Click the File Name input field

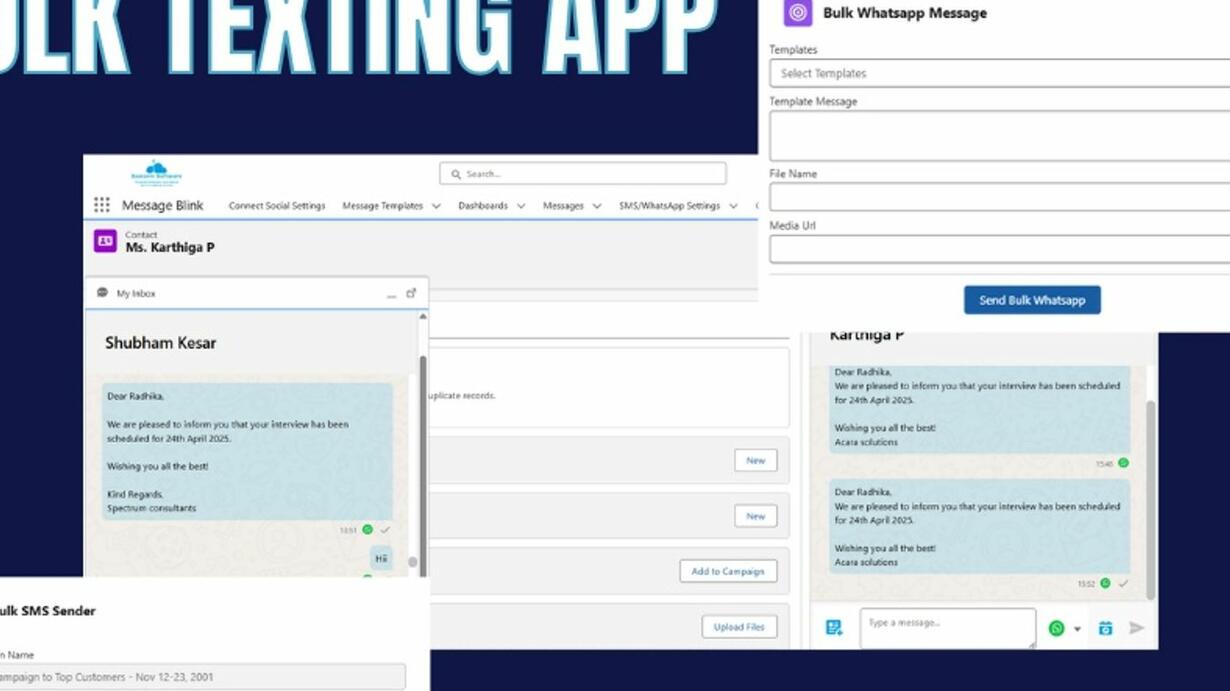(x=999, y=197)
